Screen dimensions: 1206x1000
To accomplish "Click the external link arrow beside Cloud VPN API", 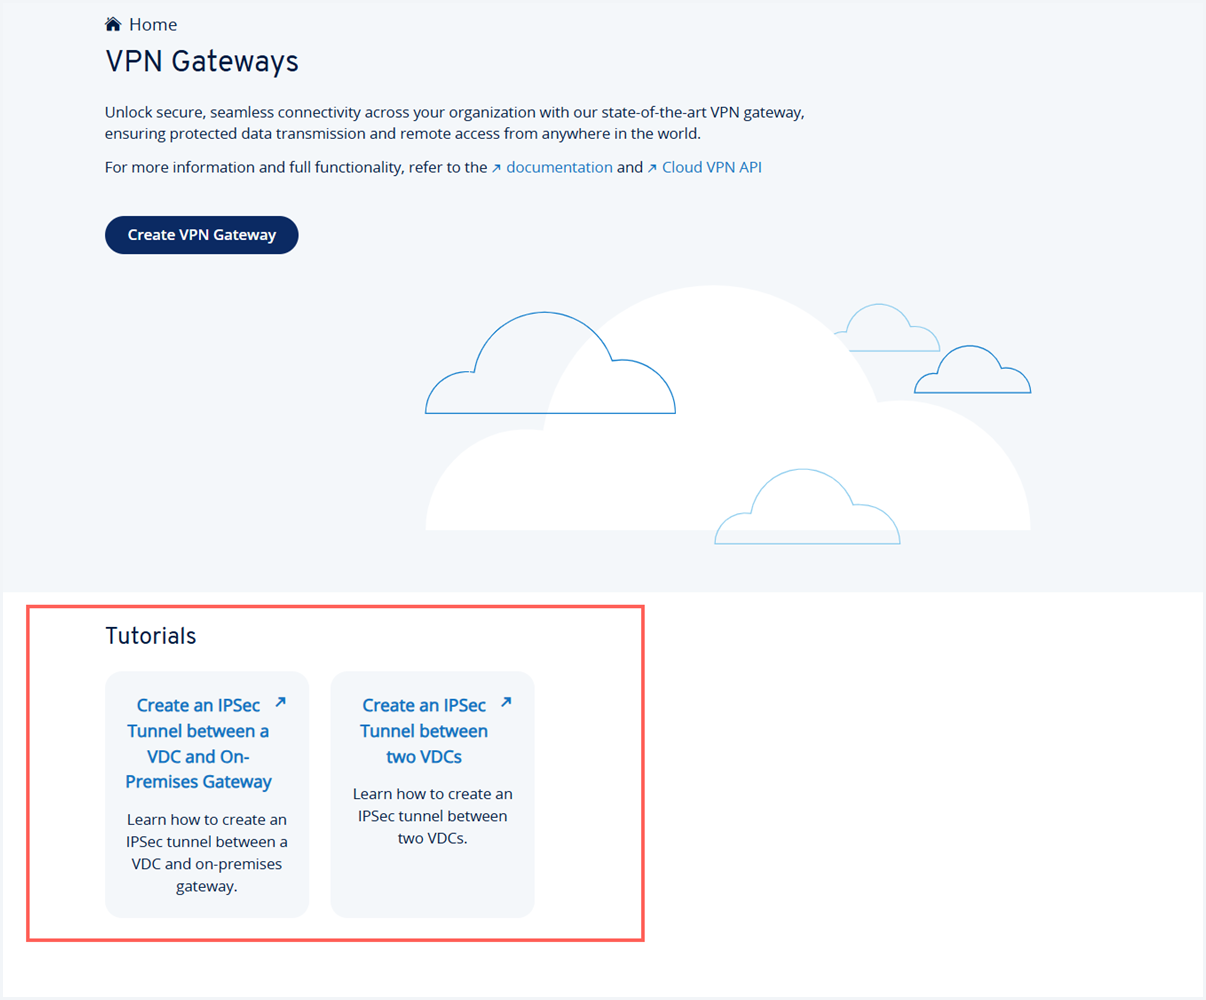I will point(652,166).
